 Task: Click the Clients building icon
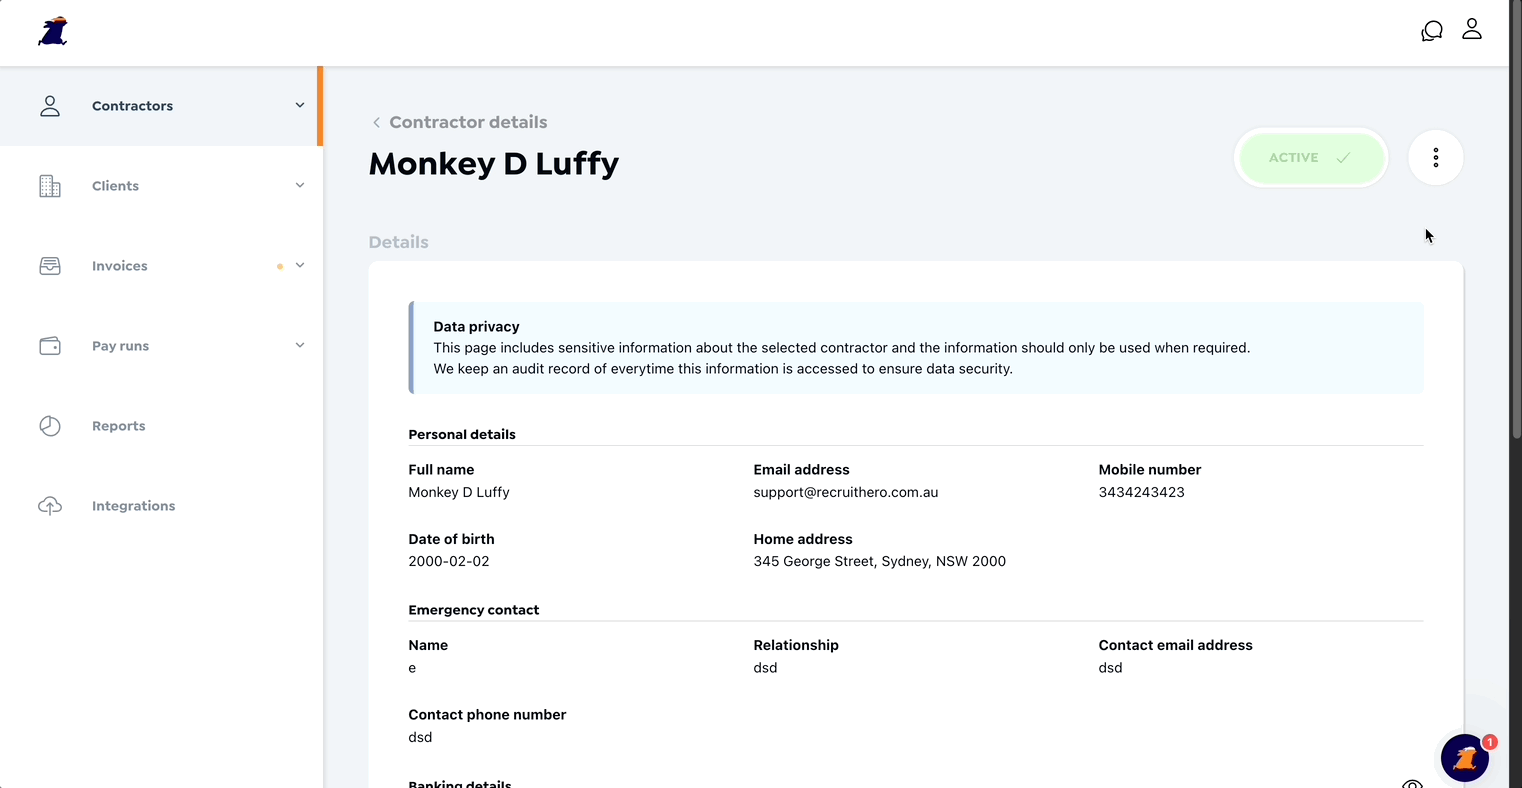tap(50, 186)
